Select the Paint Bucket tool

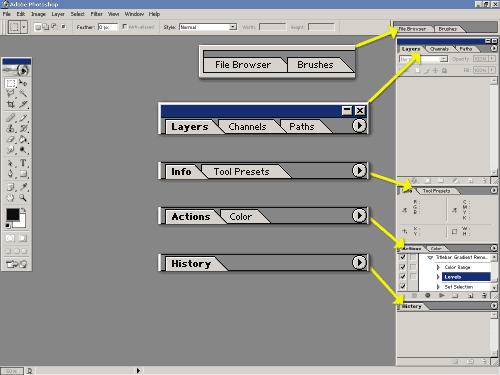point(23,139)
